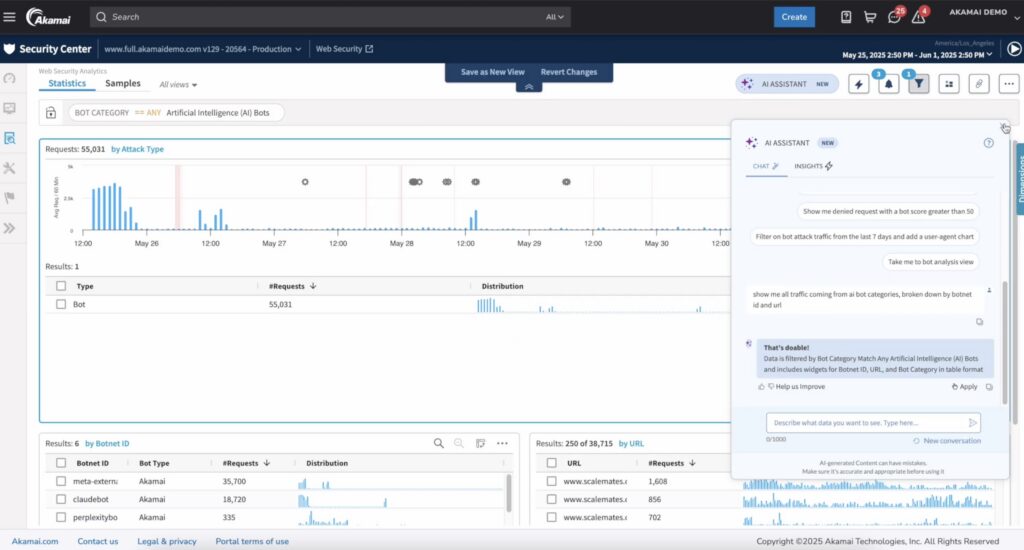The width and height of the screenshot is (1024, 550).
Task: Check the URL row with 1,608 requests
Action: [x=552, y=481]
